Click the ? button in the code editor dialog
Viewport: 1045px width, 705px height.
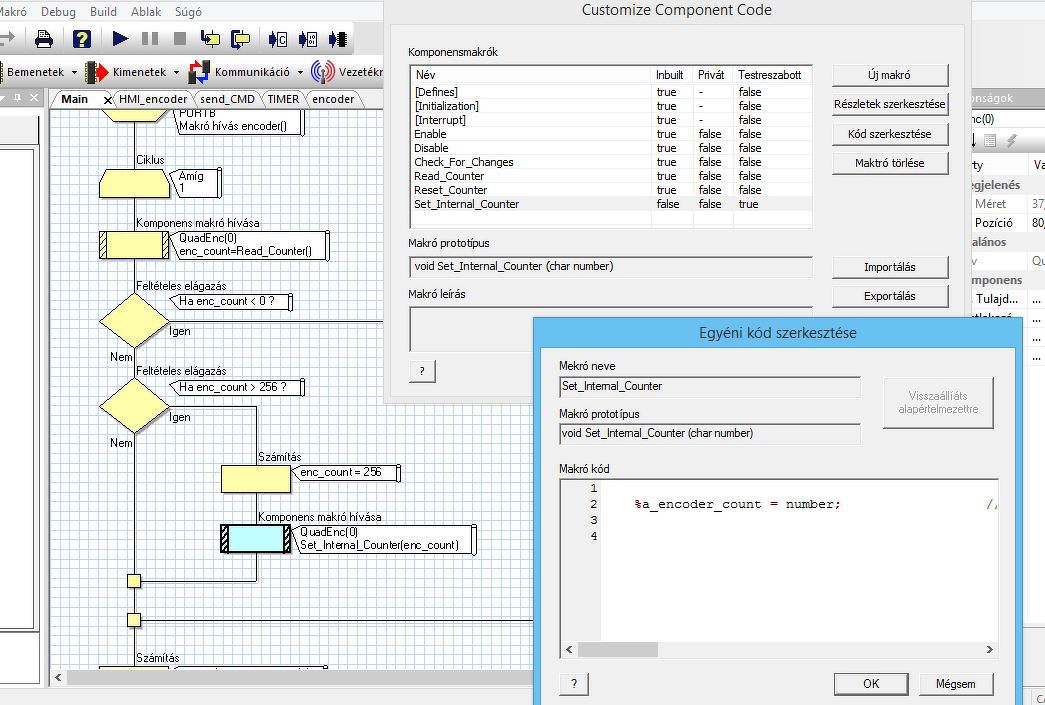click(x=574, y=684)
